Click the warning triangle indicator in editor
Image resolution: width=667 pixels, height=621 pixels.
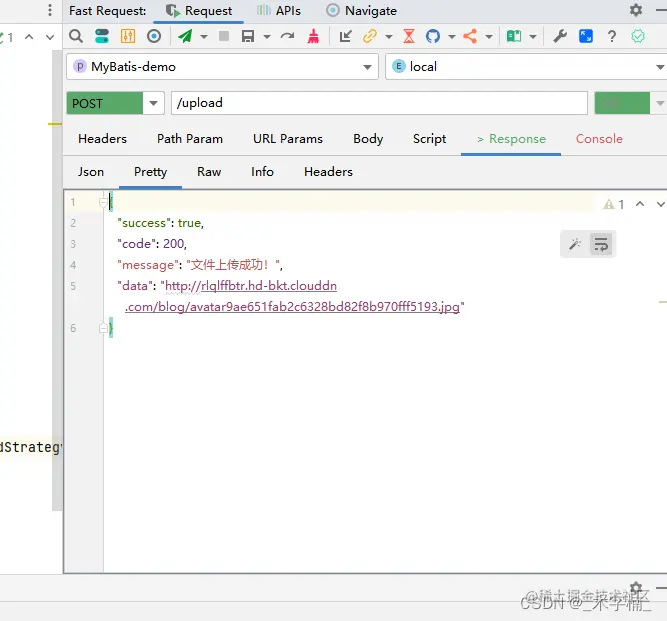coord(609,204)
